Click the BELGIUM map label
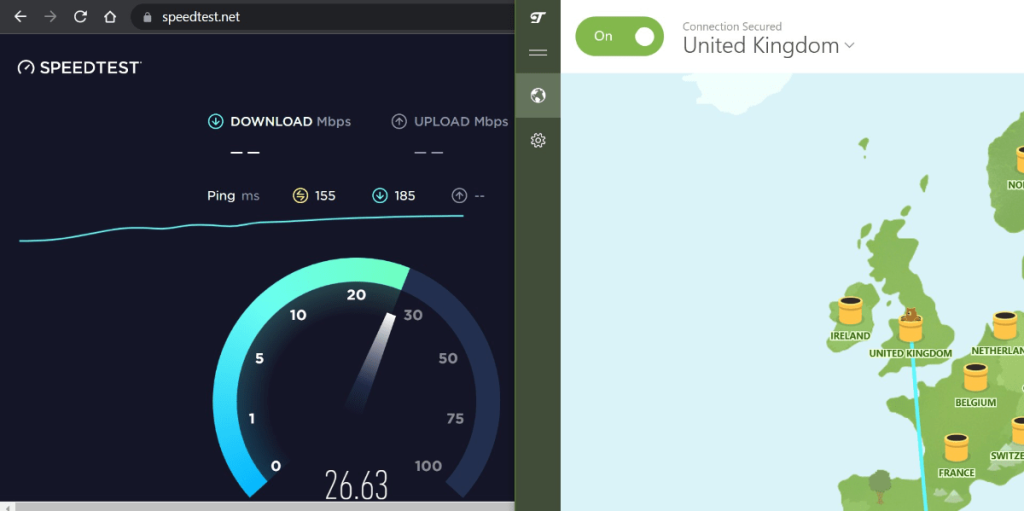Screen dimensions: 1024x511 point(976,403)
